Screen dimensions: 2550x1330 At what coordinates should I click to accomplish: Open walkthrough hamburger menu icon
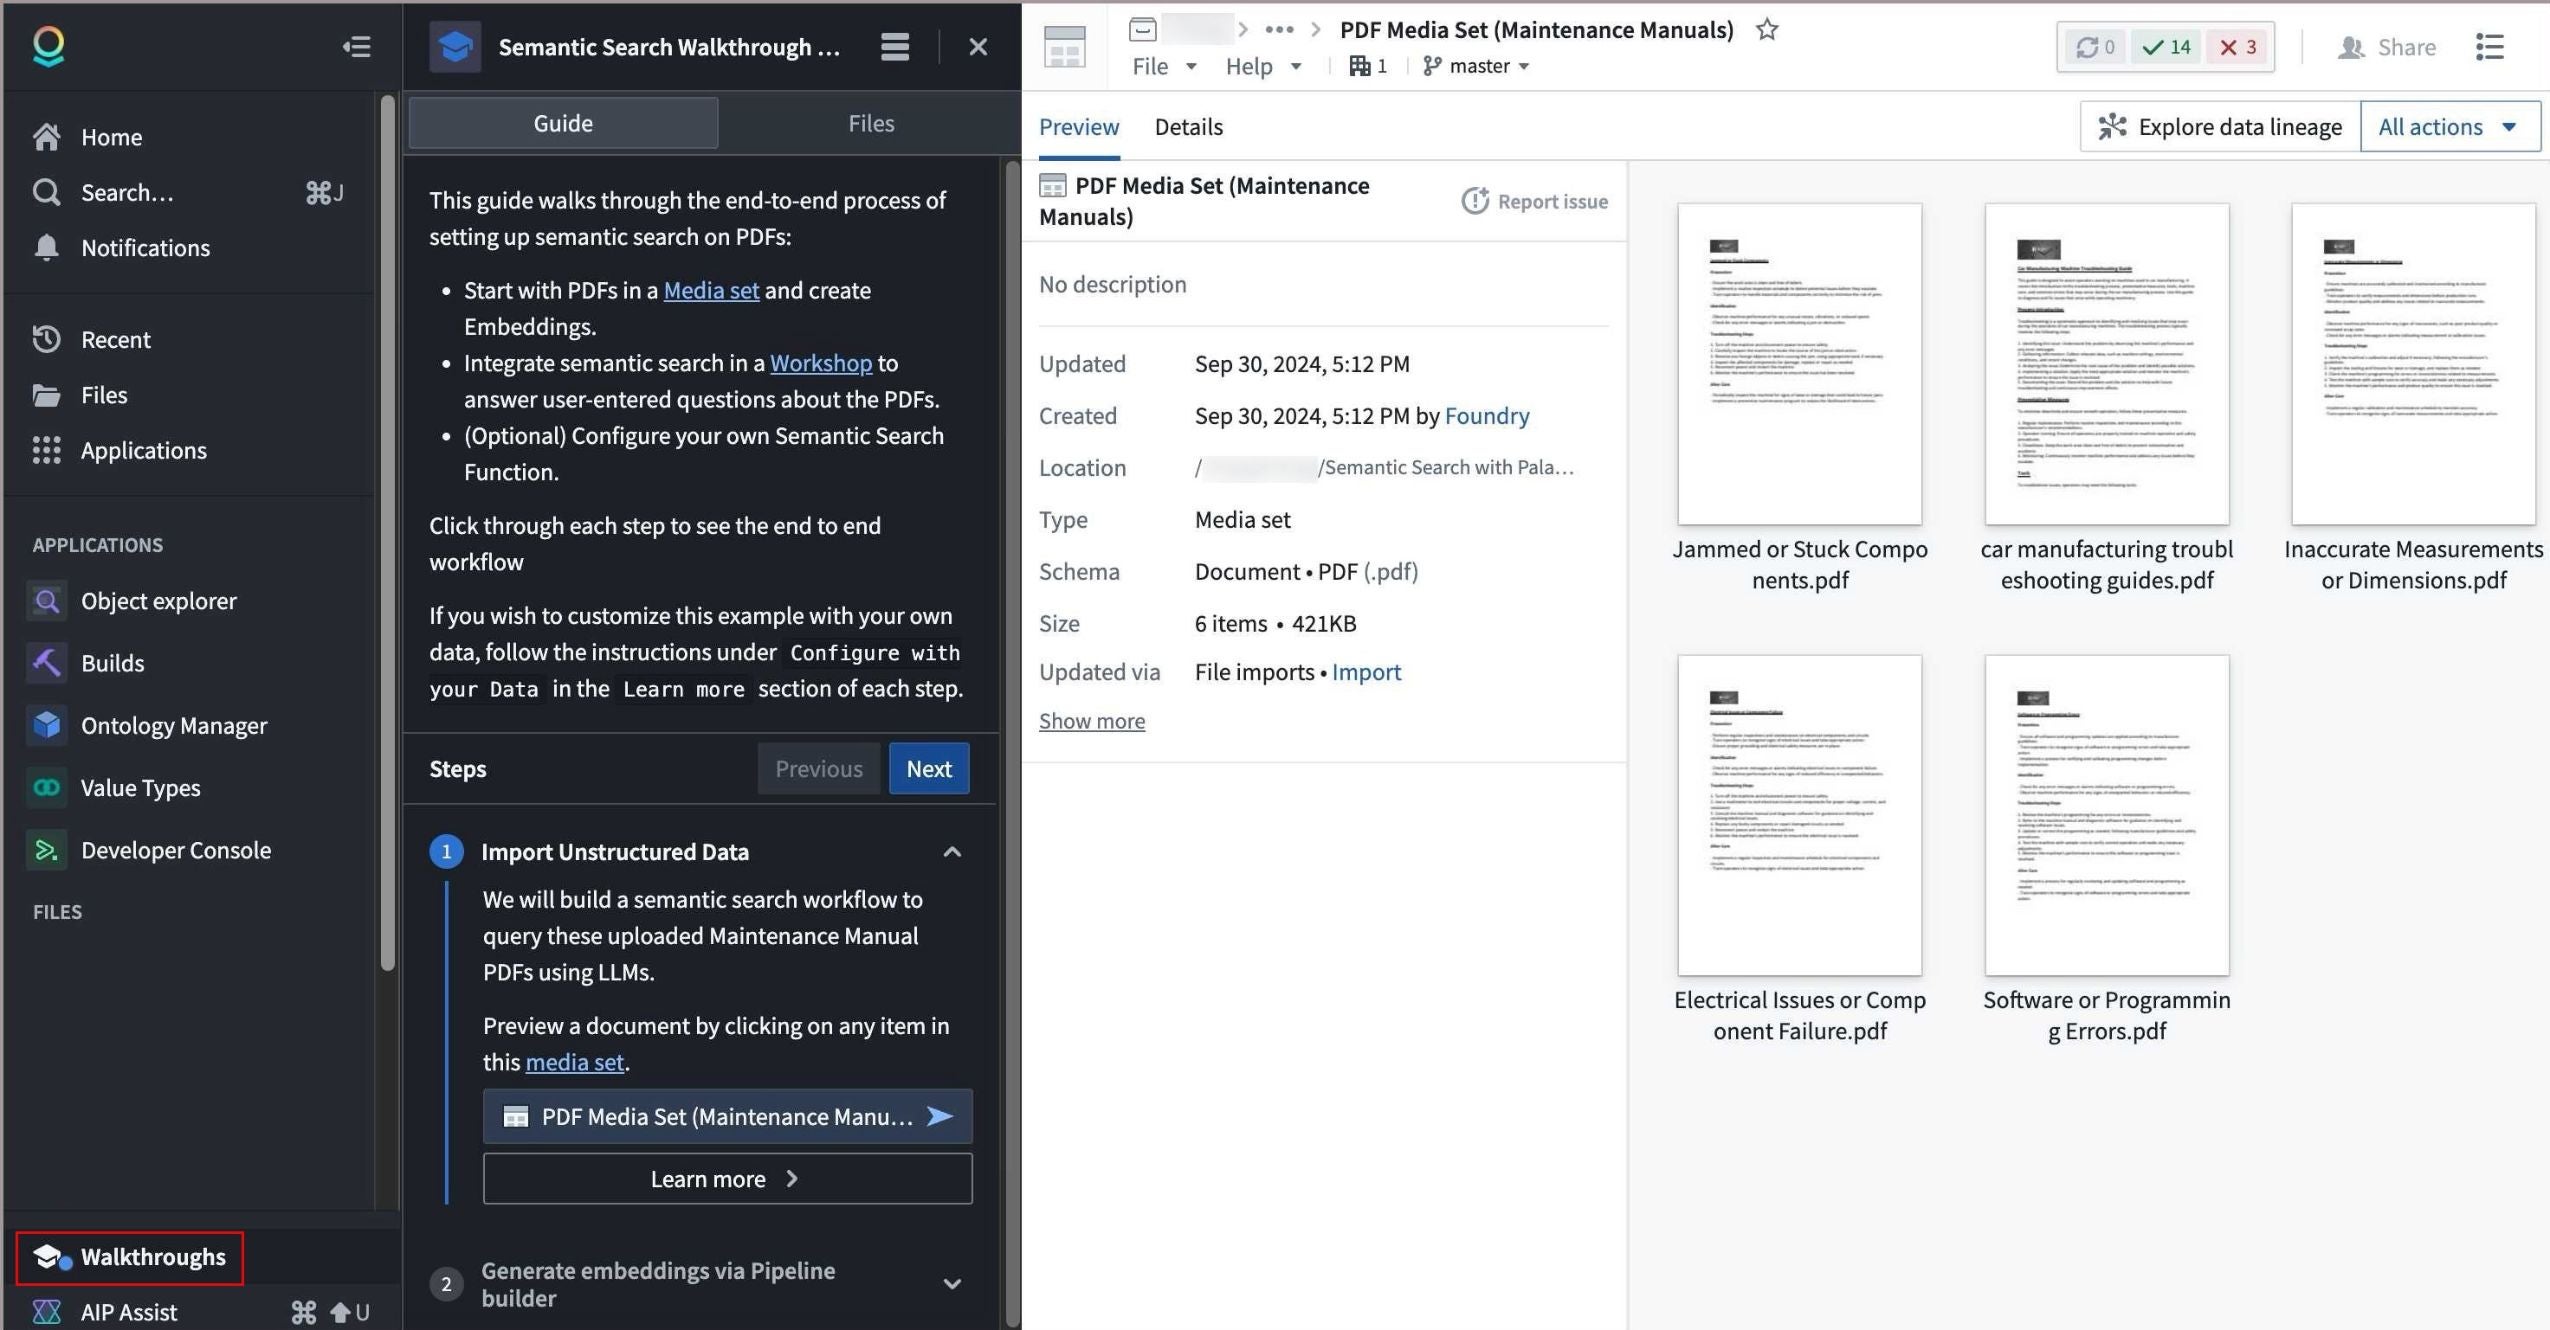[x=895, y=47]
